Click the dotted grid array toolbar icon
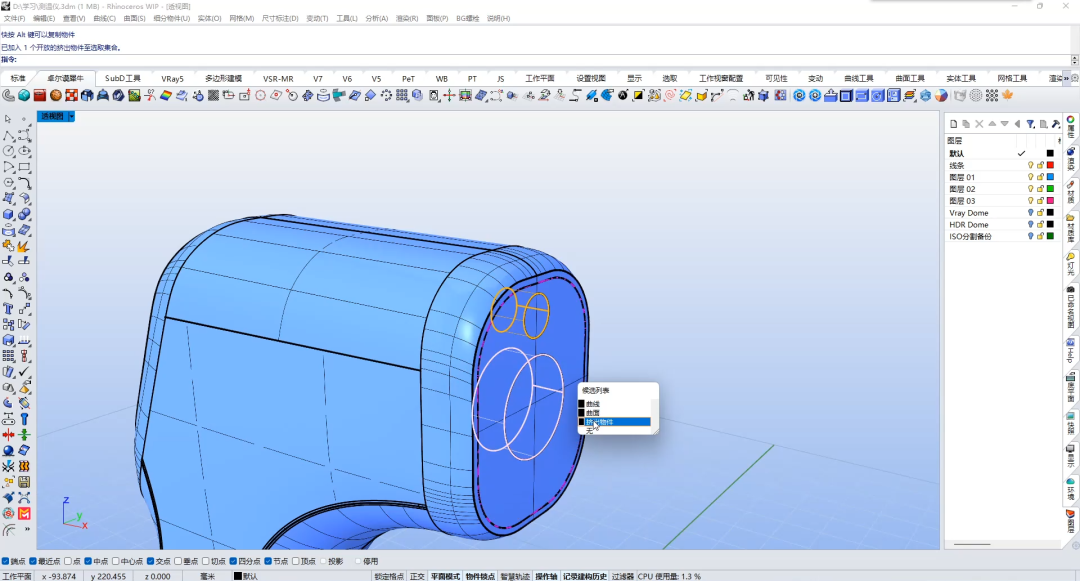This screenshot has width=1080, height=581. tap(992, 96)
